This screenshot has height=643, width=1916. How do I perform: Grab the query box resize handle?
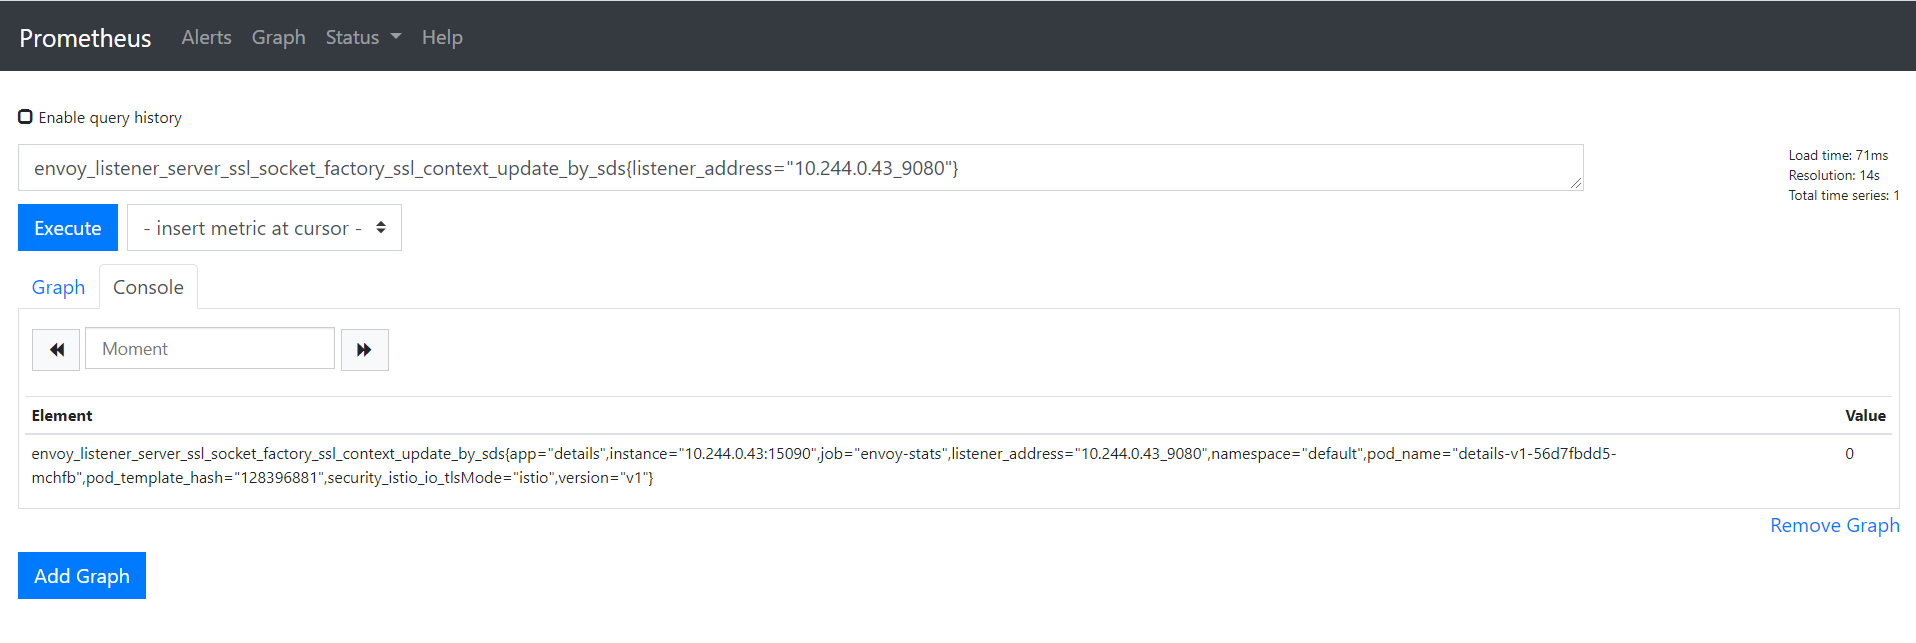tap(1576, 183)
